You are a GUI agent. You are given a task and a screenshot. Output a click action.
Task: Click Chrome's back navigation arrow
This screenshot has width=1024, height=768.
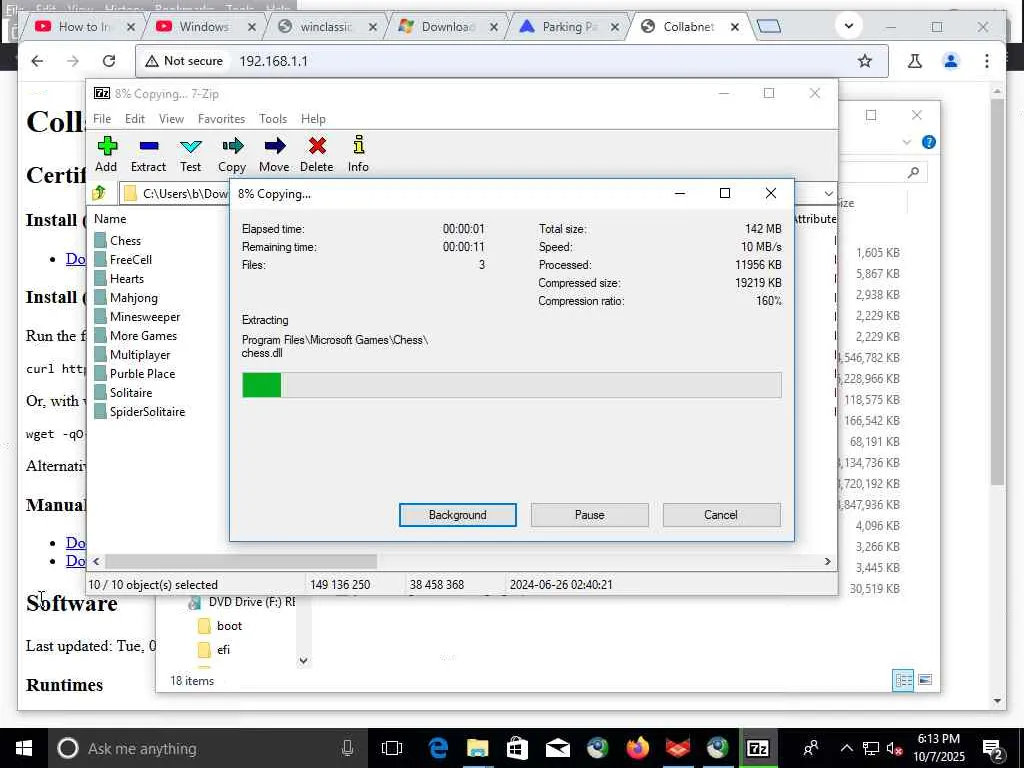coord(37,61)
